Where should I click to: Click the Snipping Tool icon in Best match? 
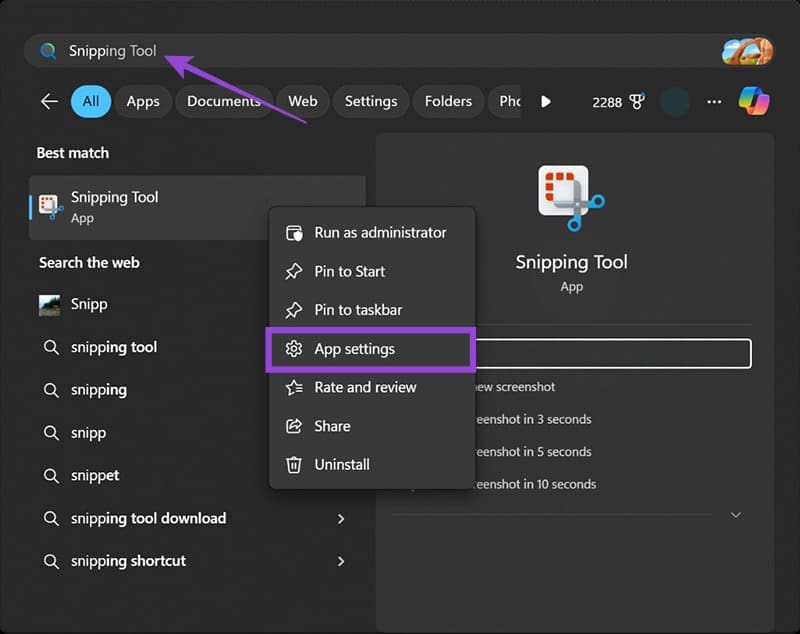point(51,207)
